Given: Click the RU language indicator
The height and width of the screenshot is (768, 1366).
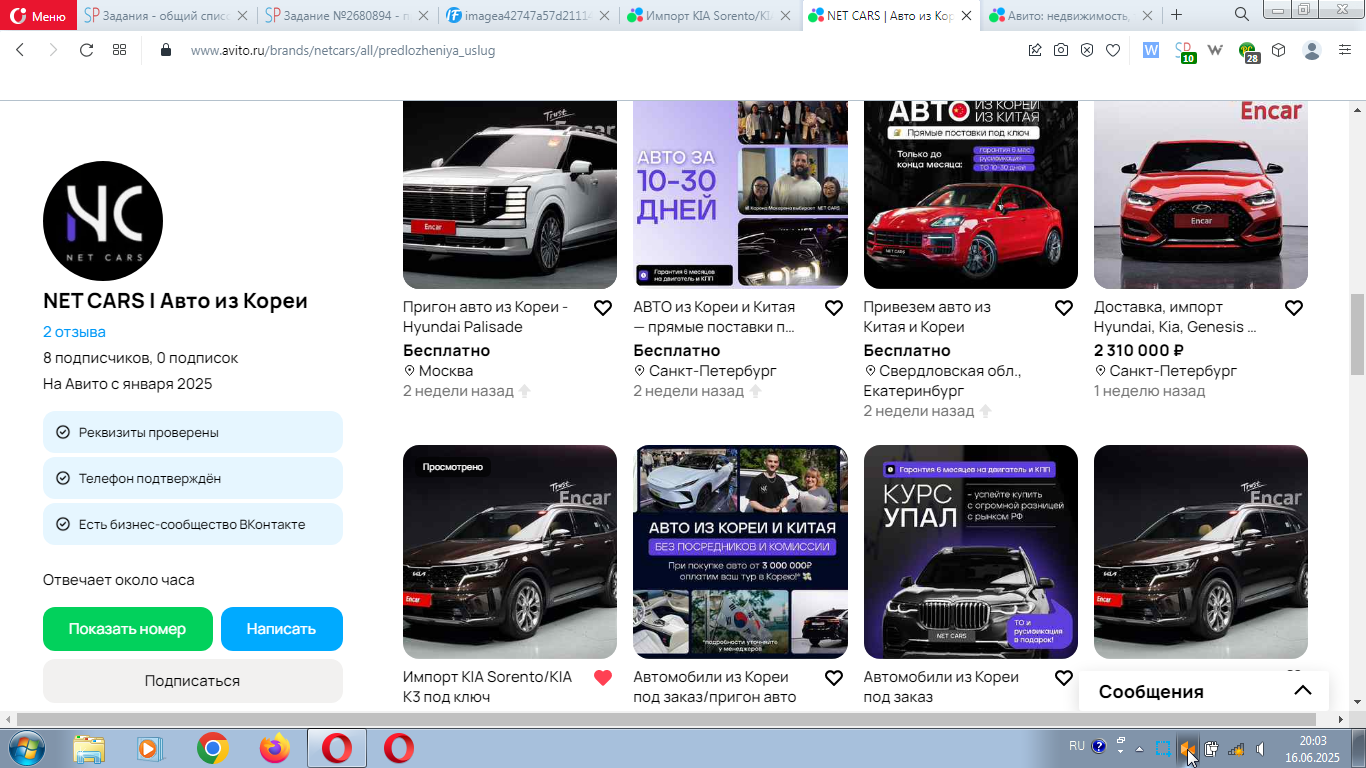Looking at the screenshot, I should pos(1076,746).
